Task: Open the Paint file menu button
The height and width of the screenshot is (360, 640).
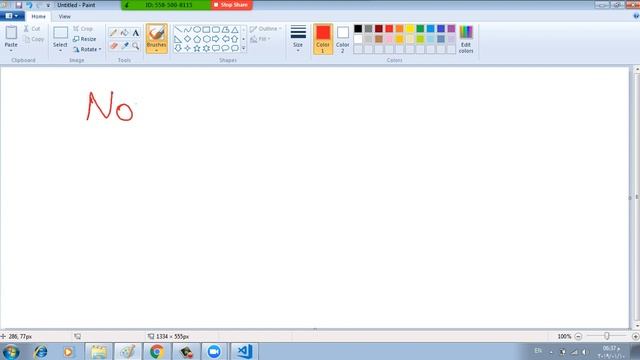Action: pos(12,16)
